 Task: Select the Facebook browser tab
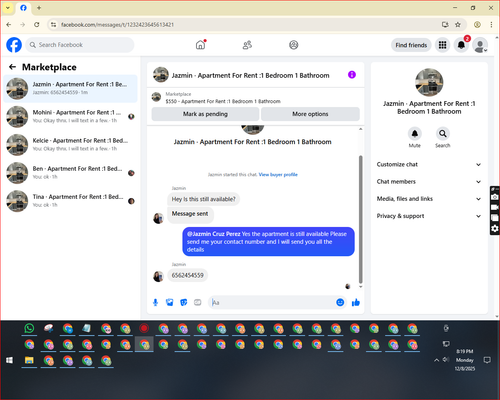pos(23,8)
